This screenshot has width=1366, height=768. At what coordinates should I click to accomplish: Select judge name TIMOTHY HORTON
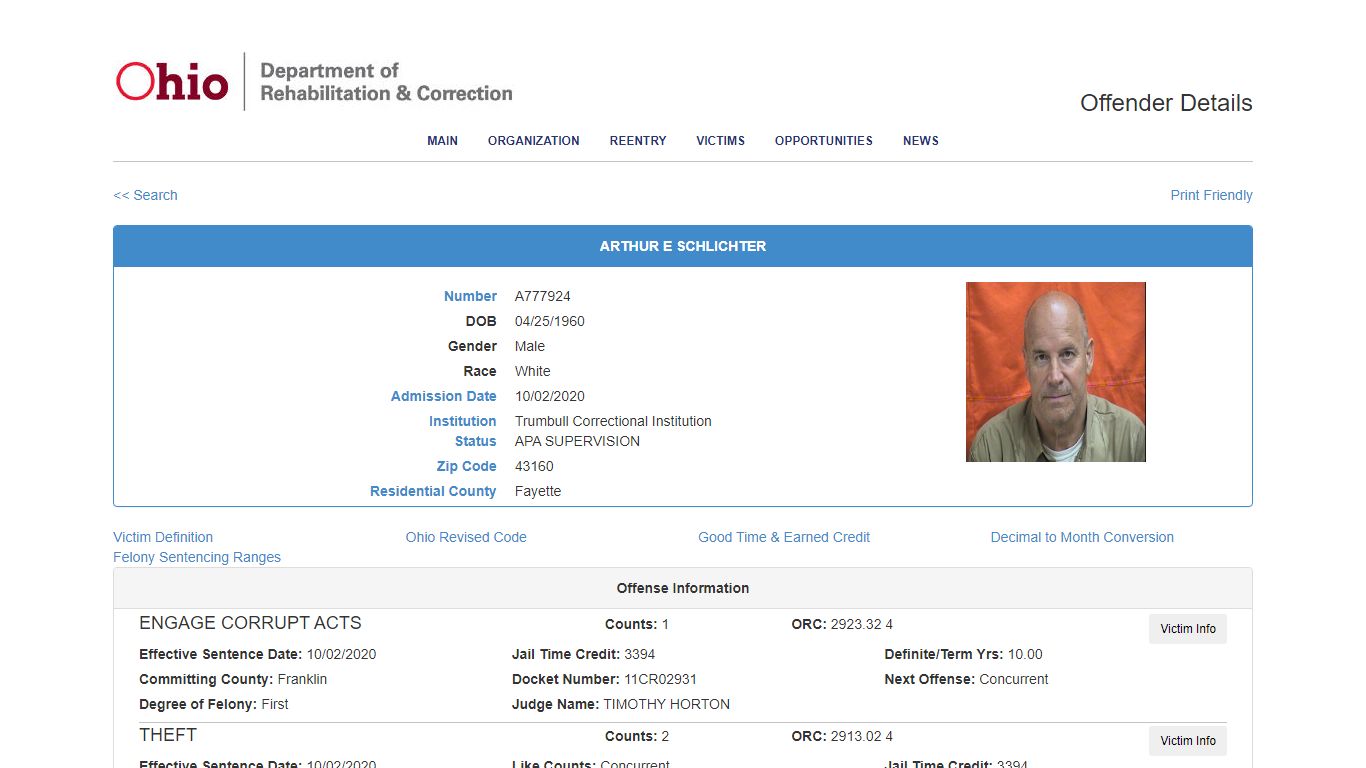click(x=667, y=704)
